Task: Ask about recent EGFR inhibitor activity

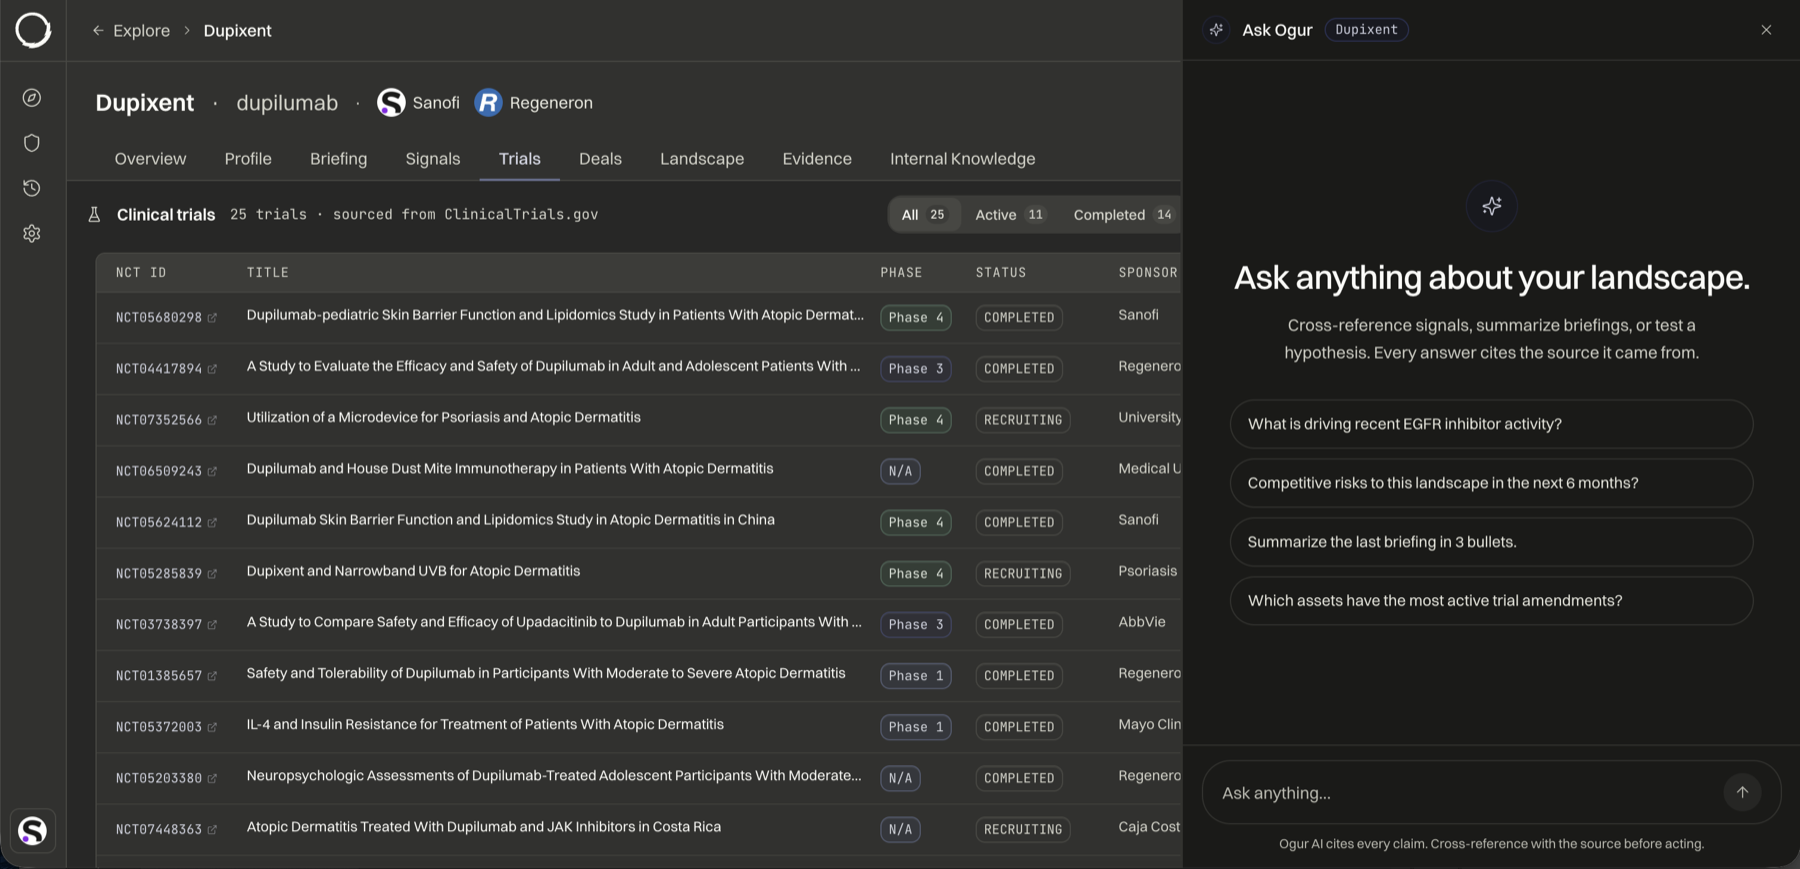Action: click(x=1491, y=424)
